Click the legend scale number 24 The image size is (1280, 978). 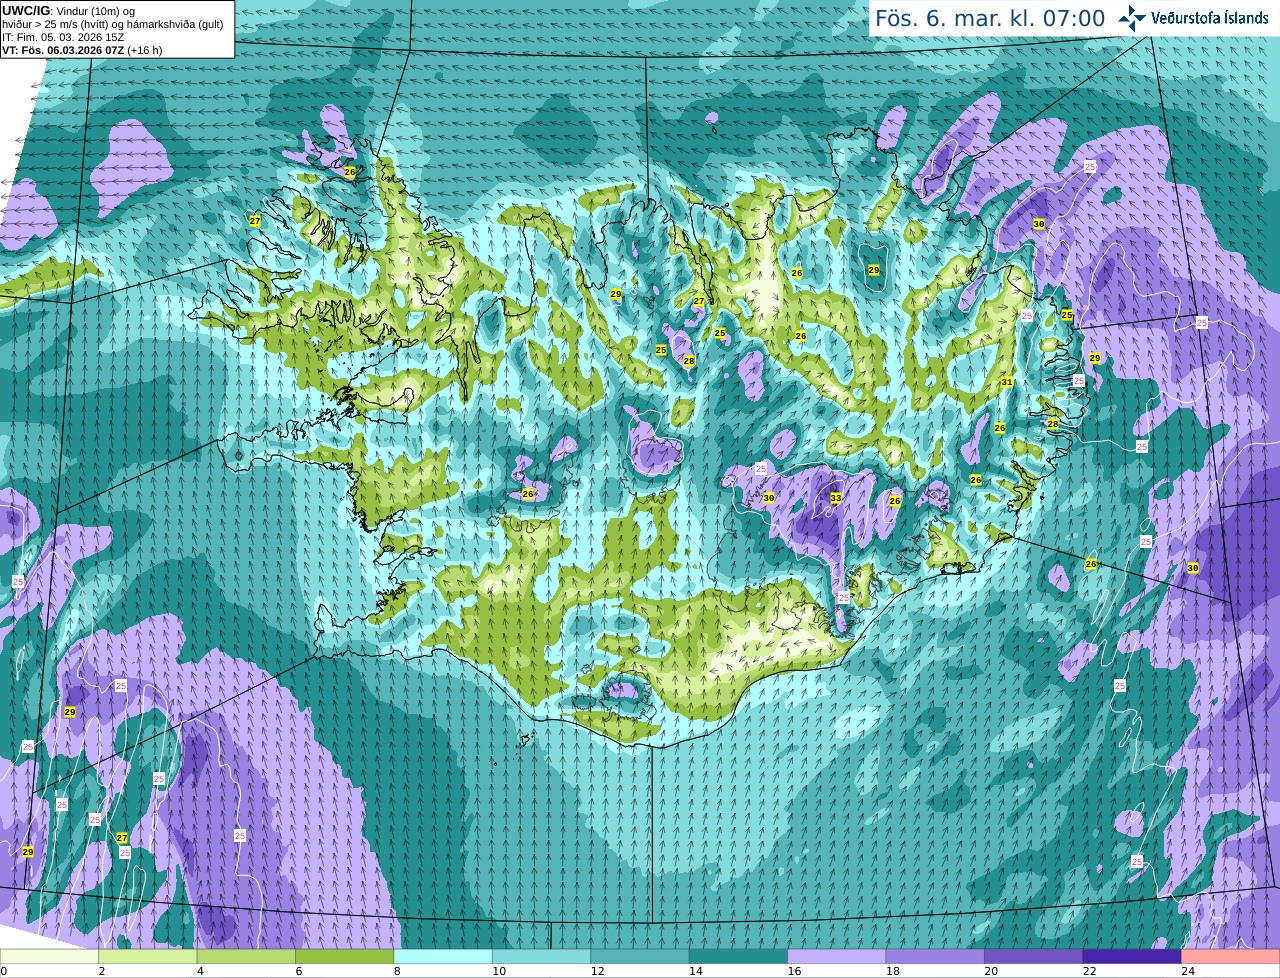pos(1188,971)
